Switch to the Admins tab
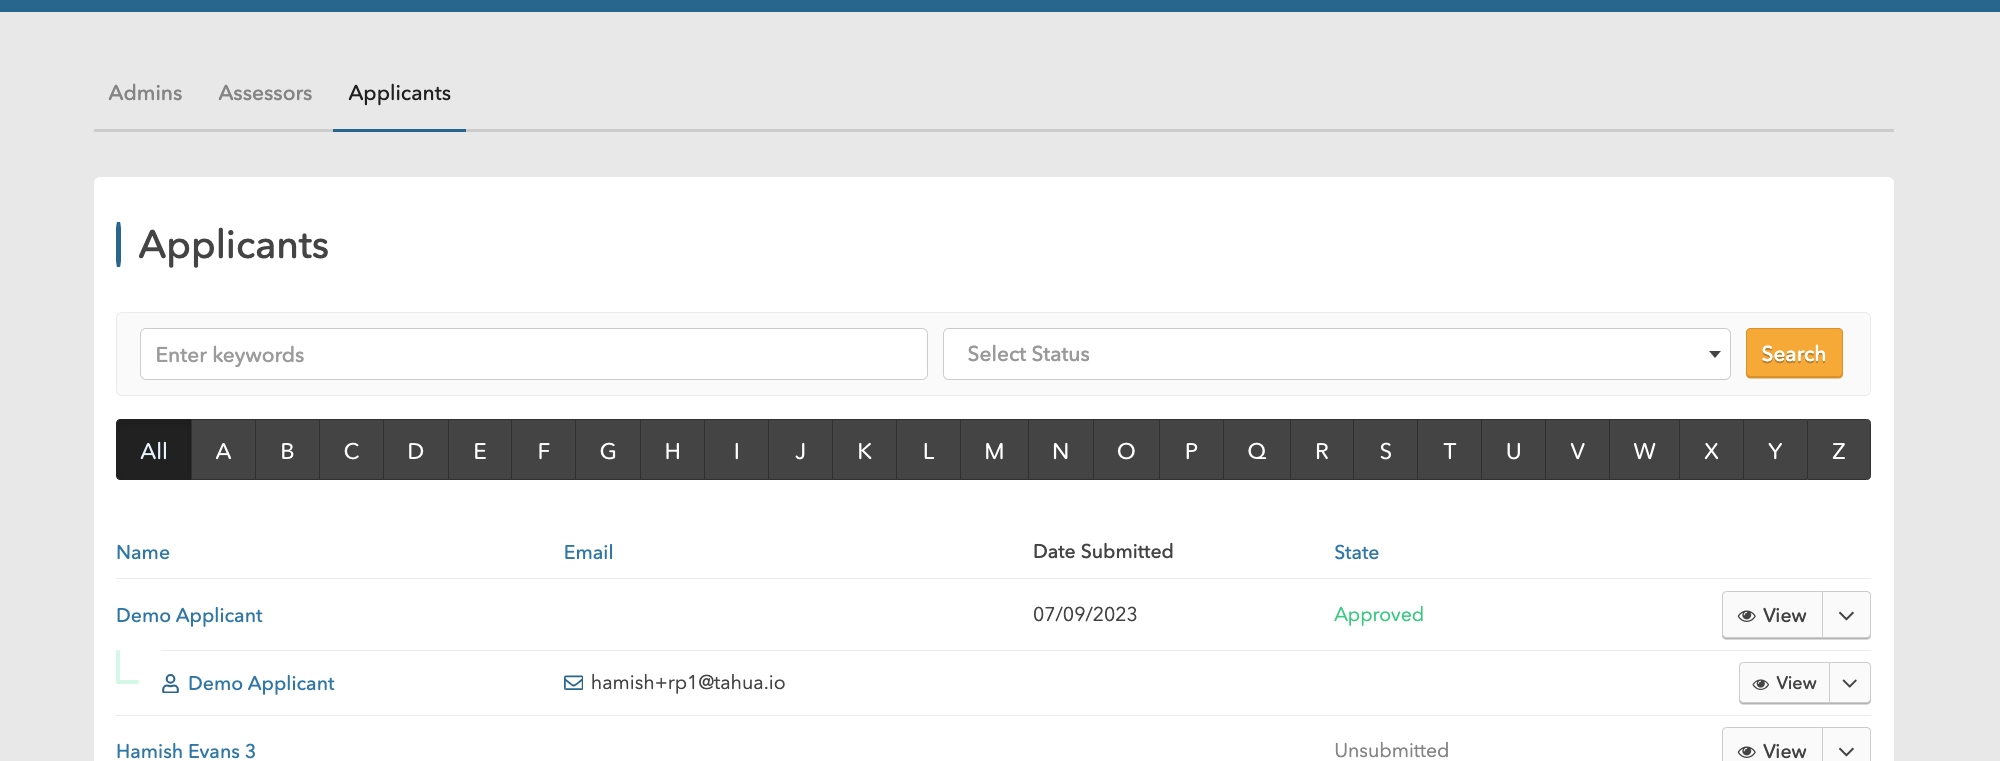 tap(145, 94)
